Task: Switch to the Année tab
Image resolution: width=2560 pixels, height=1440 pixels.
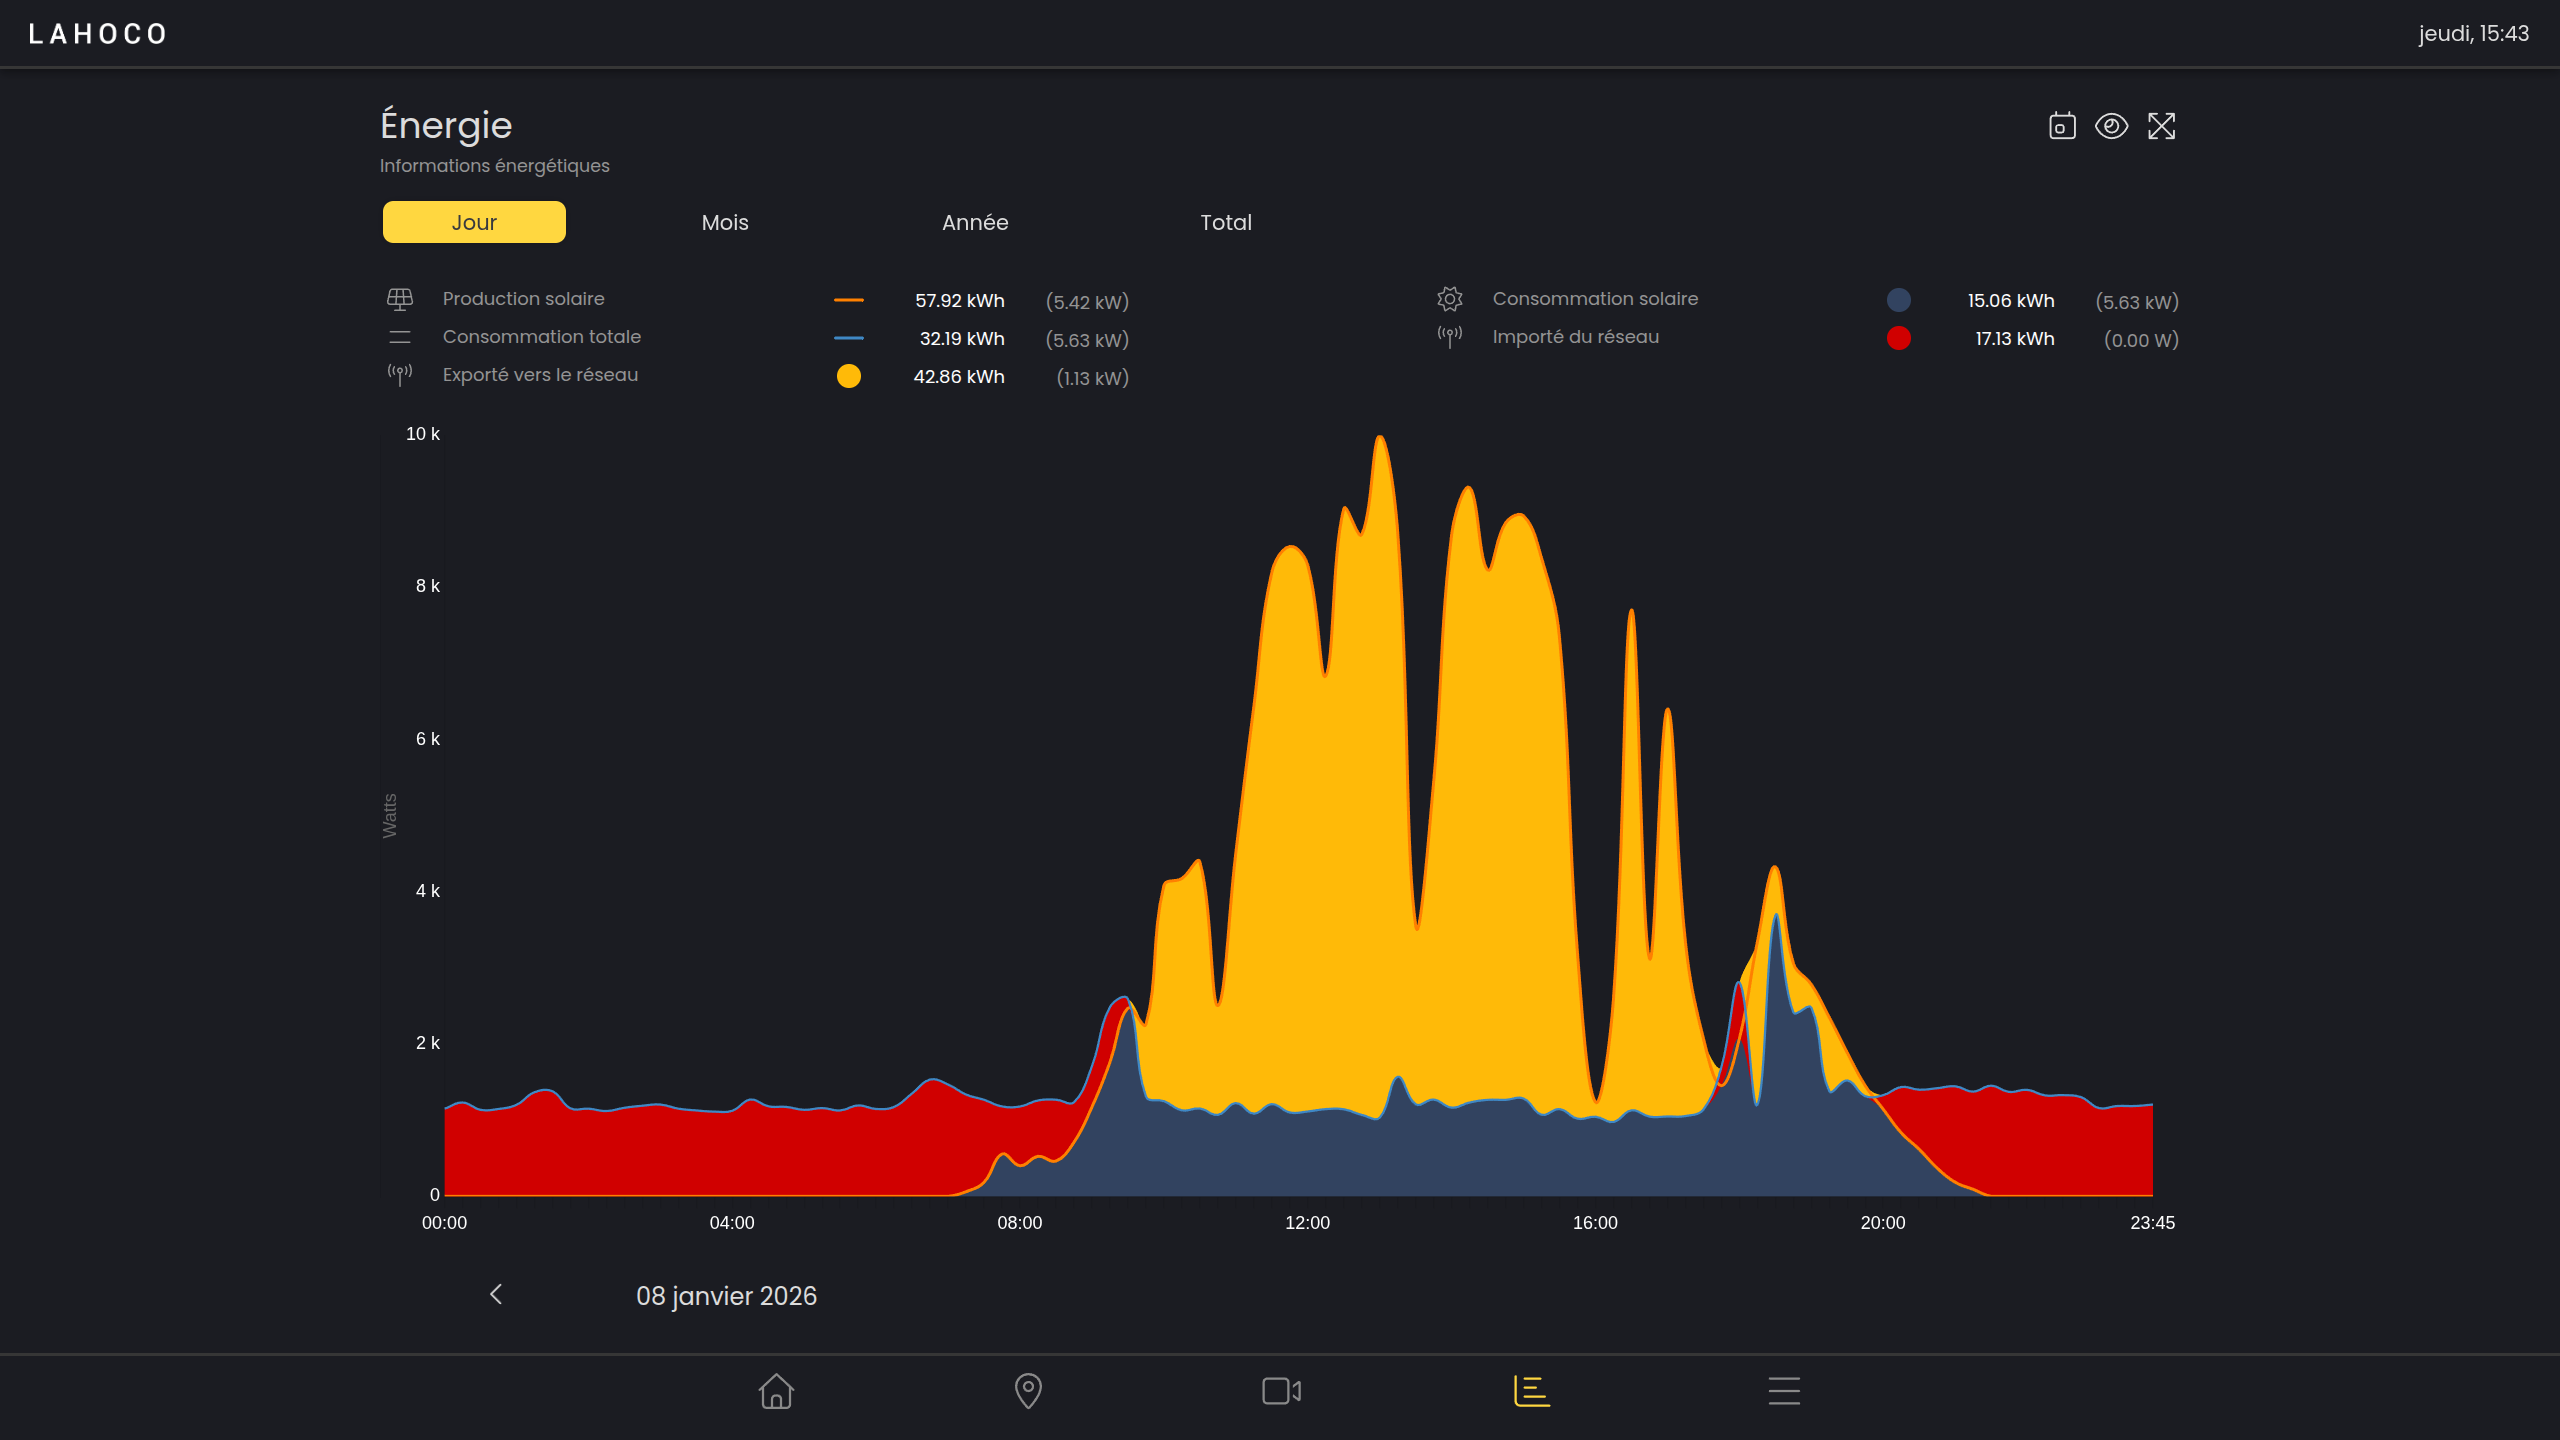Action: 975,222
